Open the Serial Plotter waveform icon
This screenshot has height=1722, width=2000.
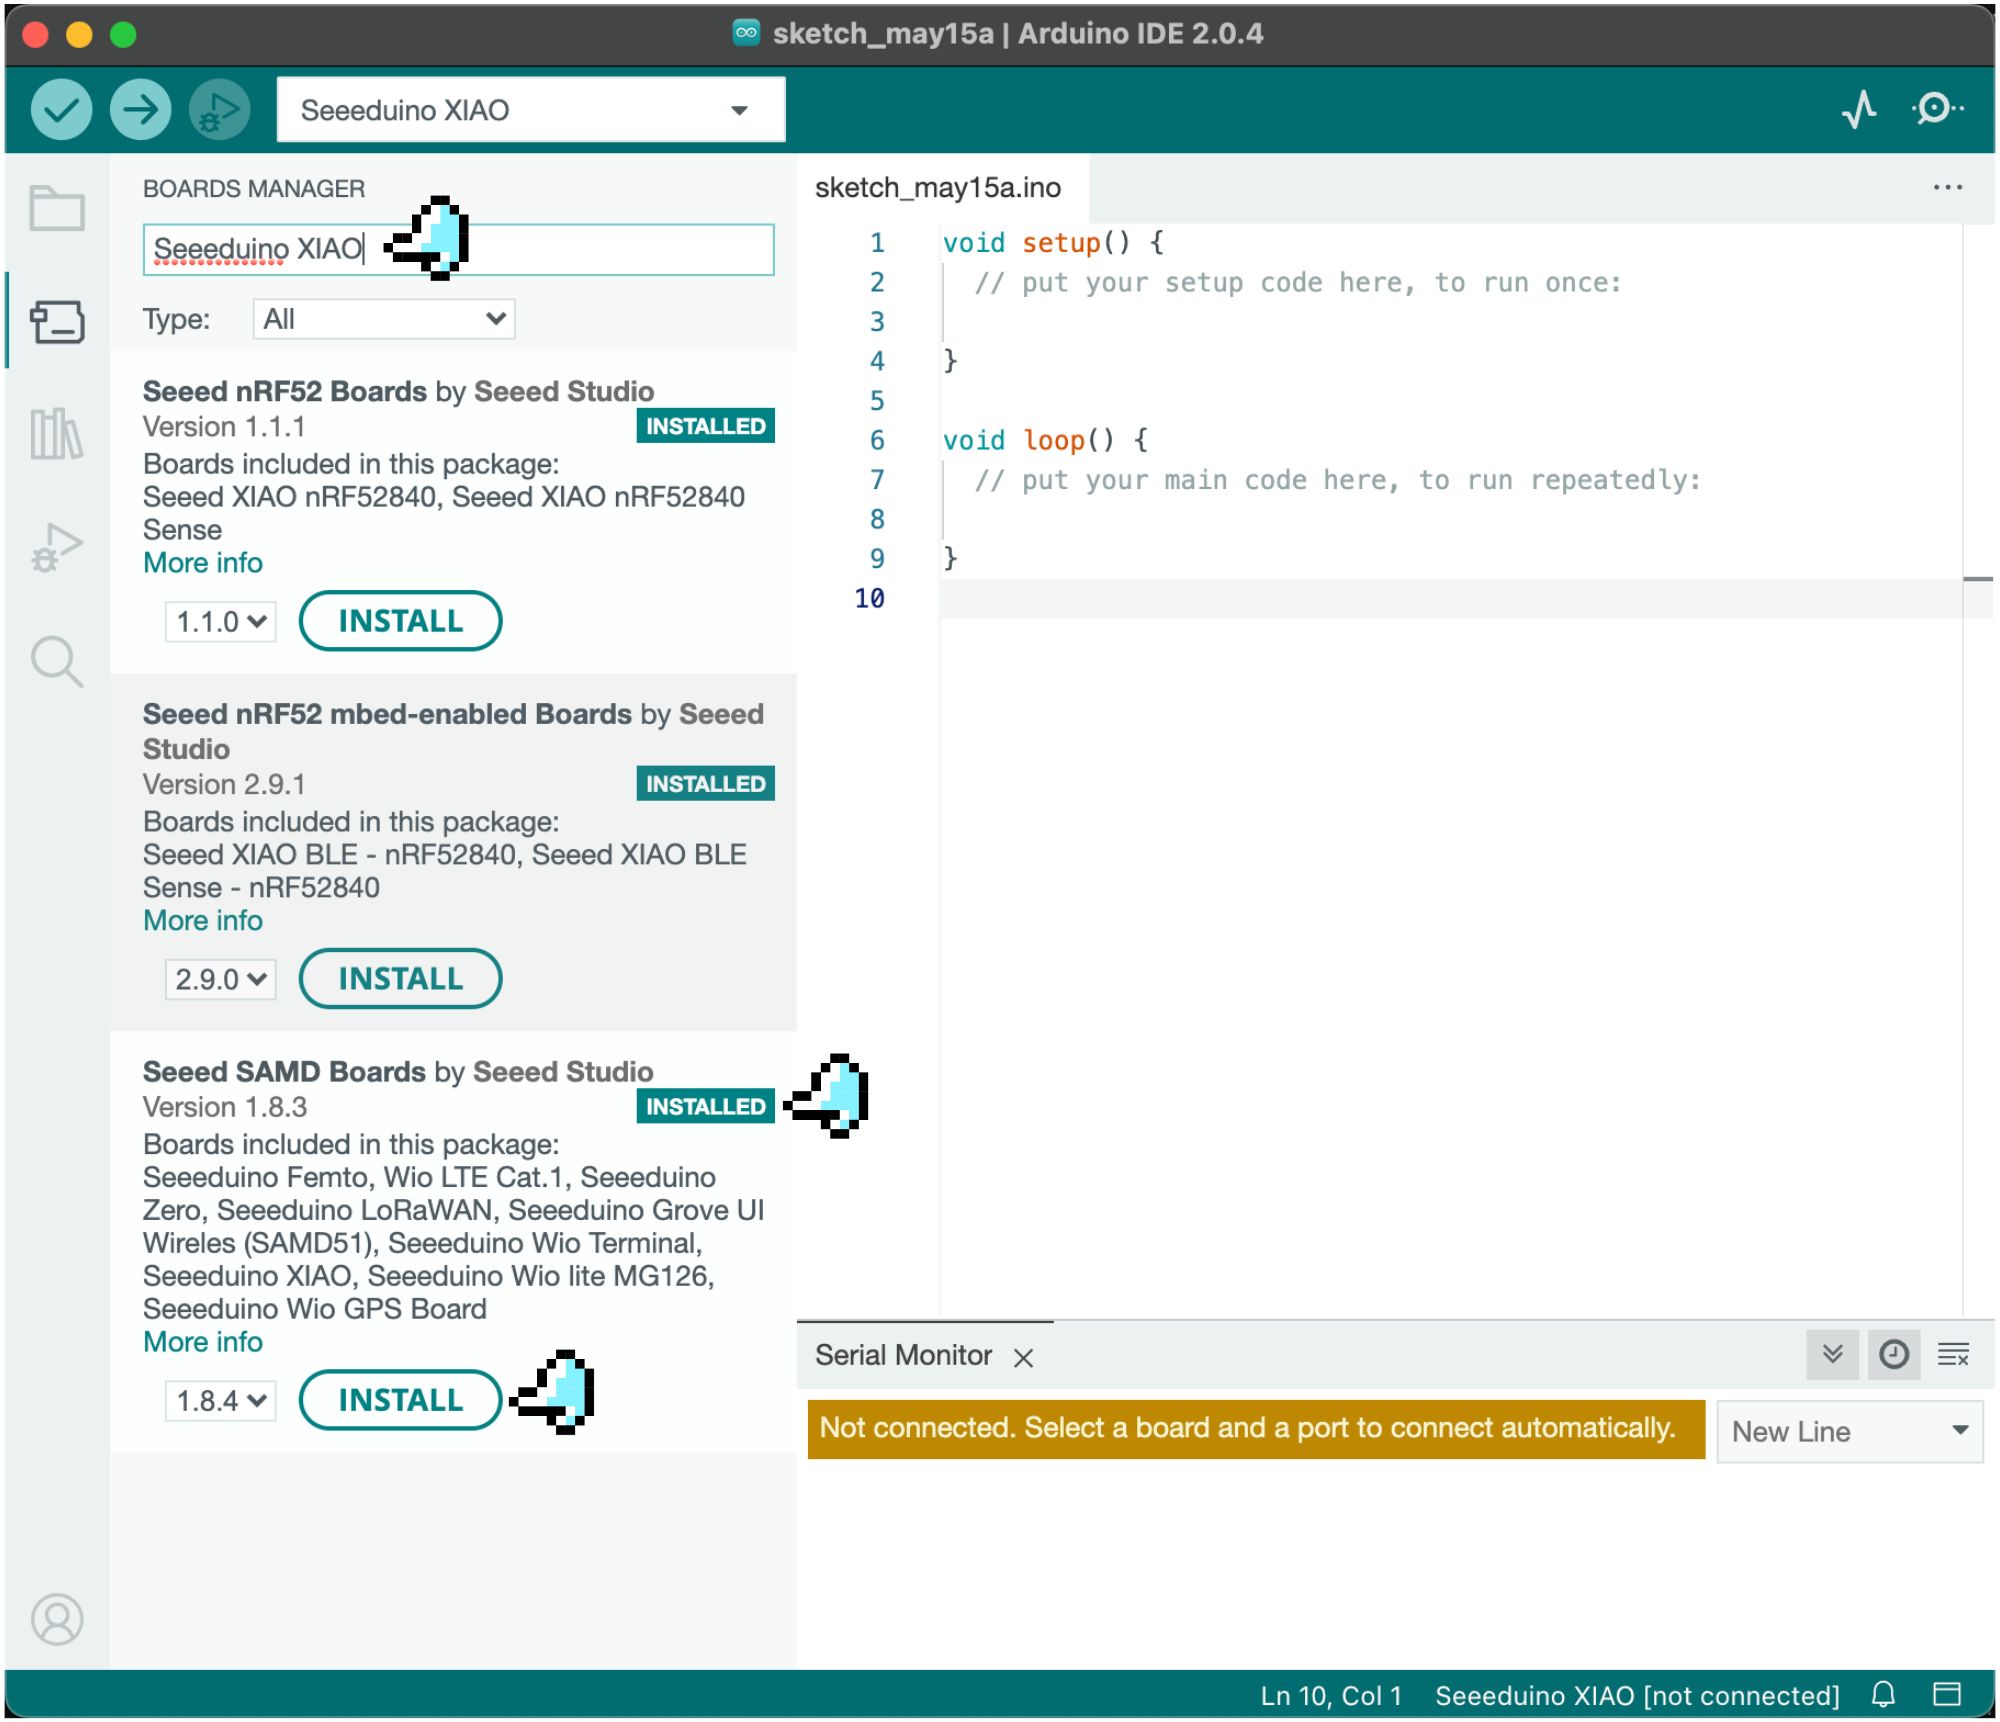pyautogui.click(x=1859, y=109)
